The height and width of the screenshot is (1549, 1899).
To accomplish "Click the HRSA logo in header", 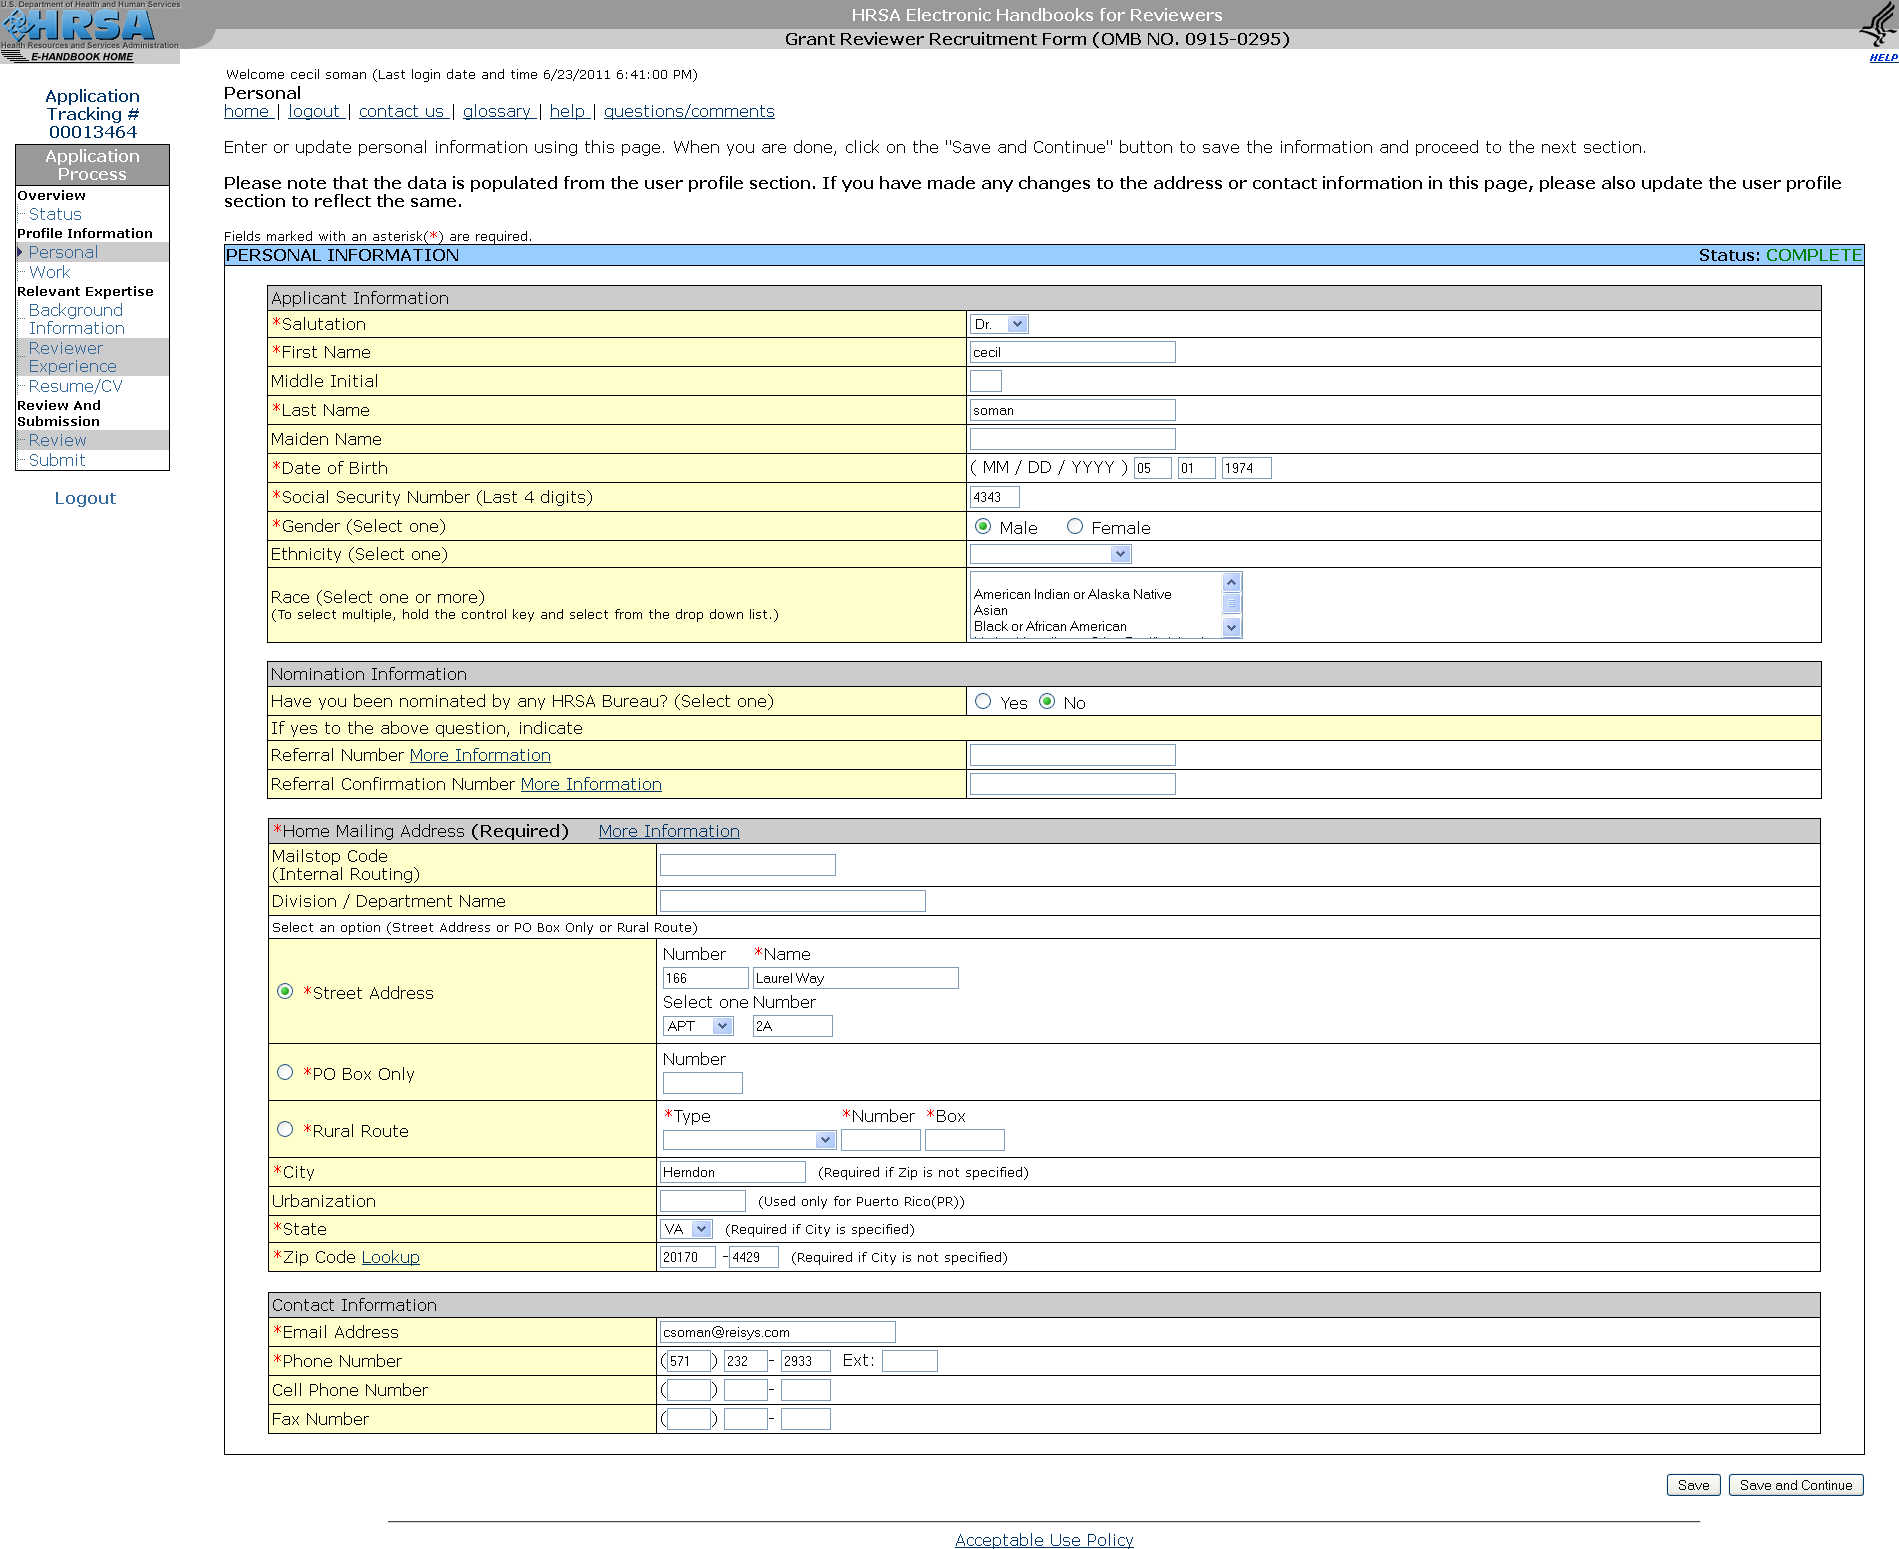I will pos(90,25).
